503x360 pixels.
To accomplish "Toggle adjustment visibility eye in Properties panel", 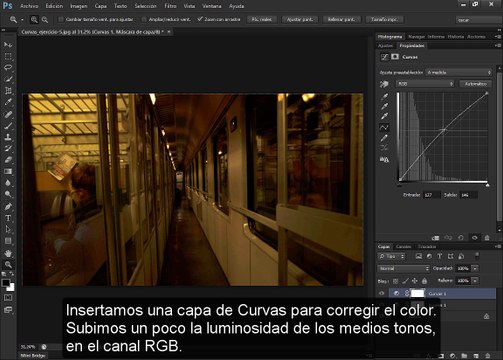I will coord(474,238).
